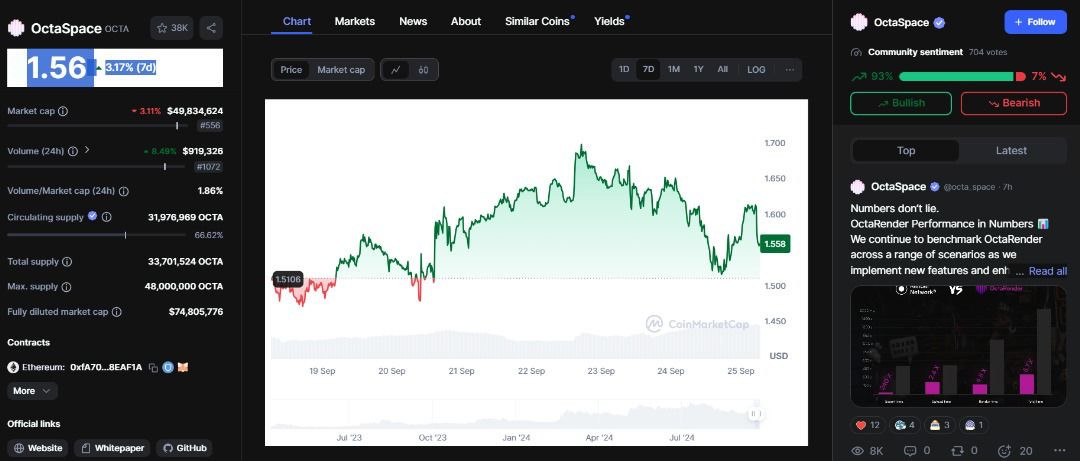Image resolution: width=1080 pixels, height=461 pixels.
Task: Vote Bullish on community sentiment
Action: tap(901, 103)
